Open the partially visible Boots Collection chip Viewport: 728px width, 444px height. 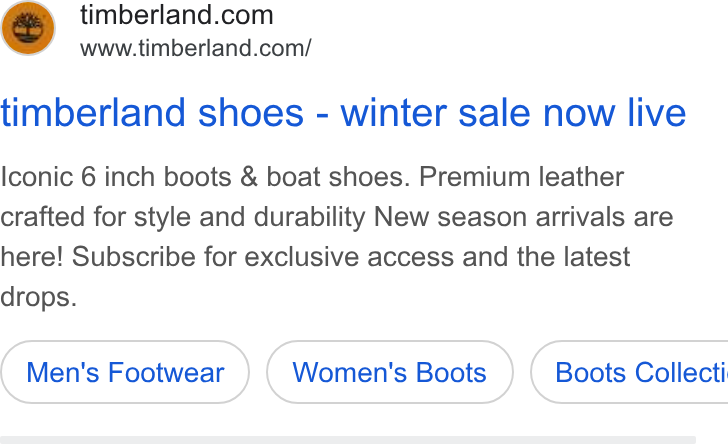(630, 372)
